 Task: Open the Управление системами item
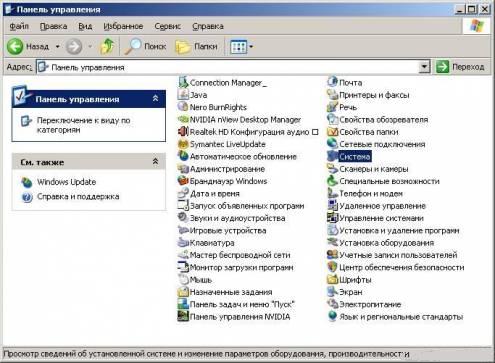point(375,218)
